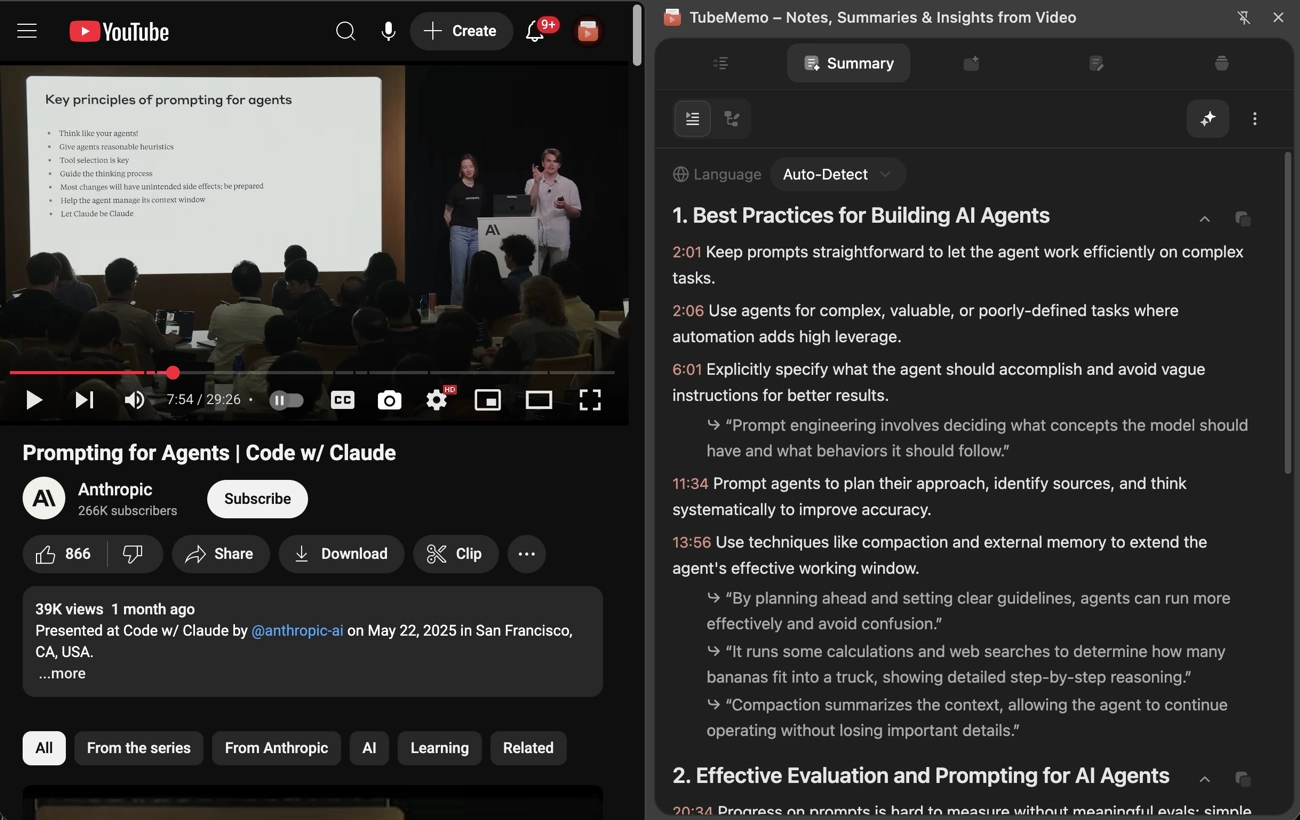1300x820 pixels.
Task: Download the video
Action: point(341,554)
